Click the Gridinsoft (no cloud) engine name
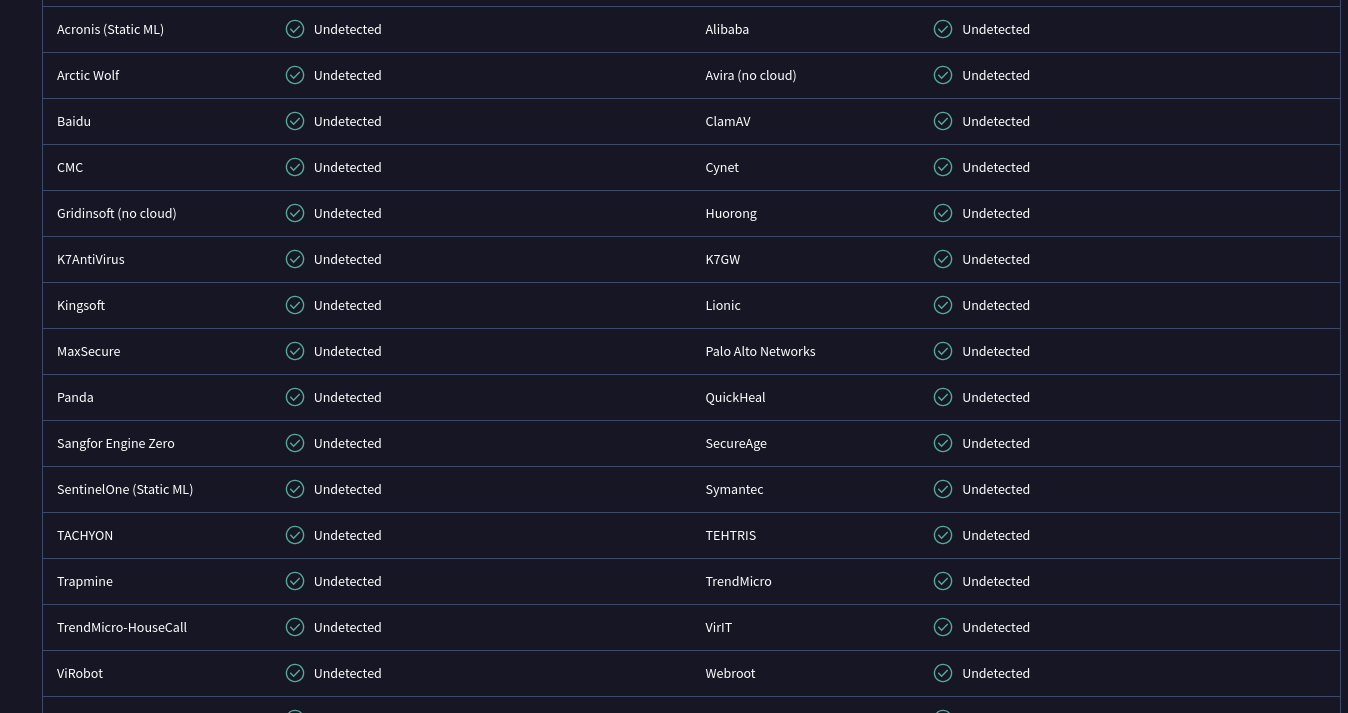The width and height of the screenshot is (1348, 713). 117,213
